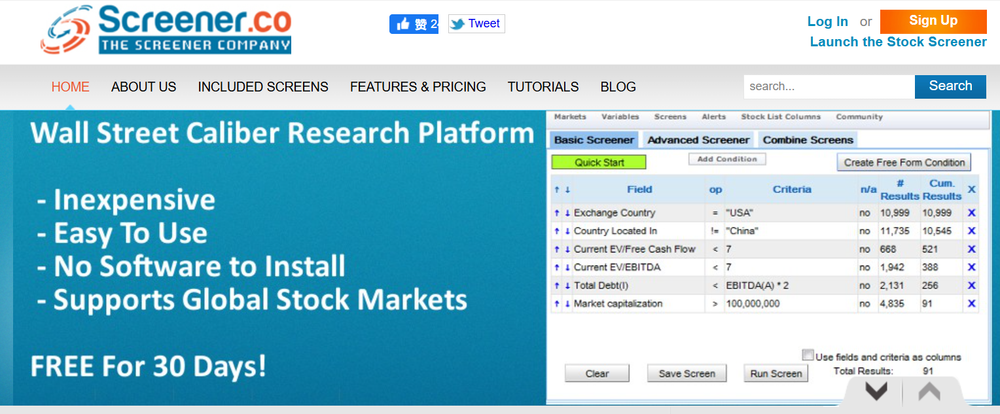This screenshot has width=1000, height=414.
Task: Open FEATURES & PRICING page
Action: coord(418,87)
